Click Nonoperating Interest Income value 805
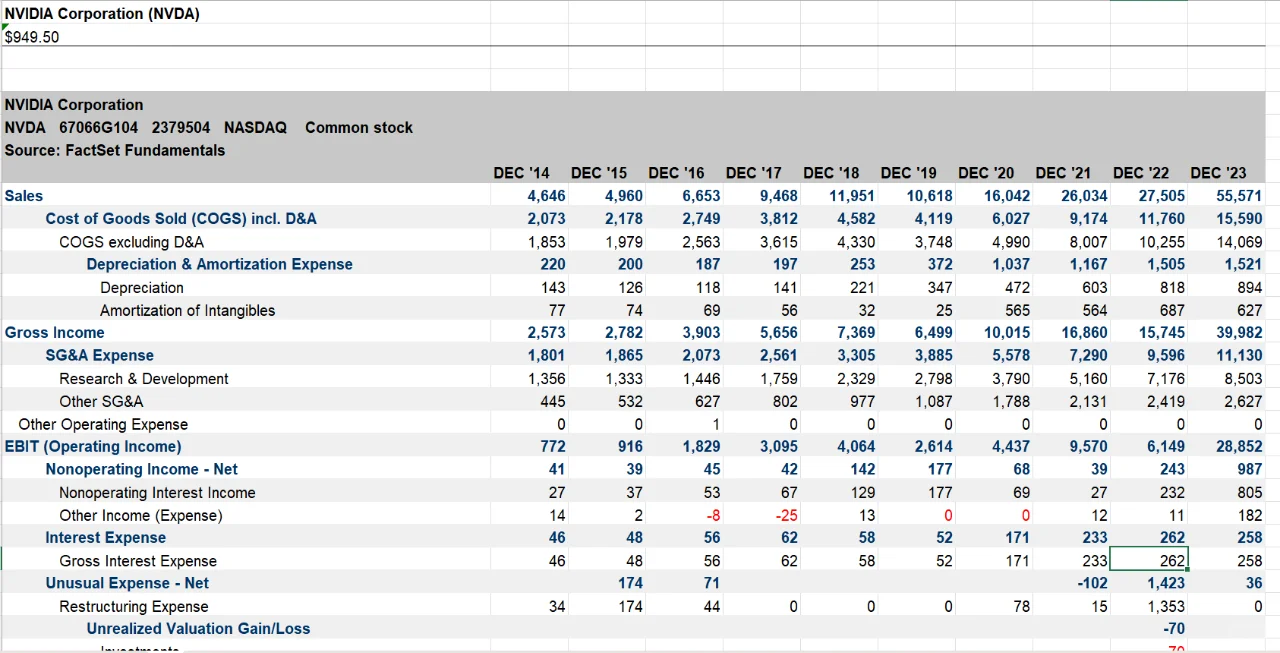1280x653 pixels. point(1250,492)
